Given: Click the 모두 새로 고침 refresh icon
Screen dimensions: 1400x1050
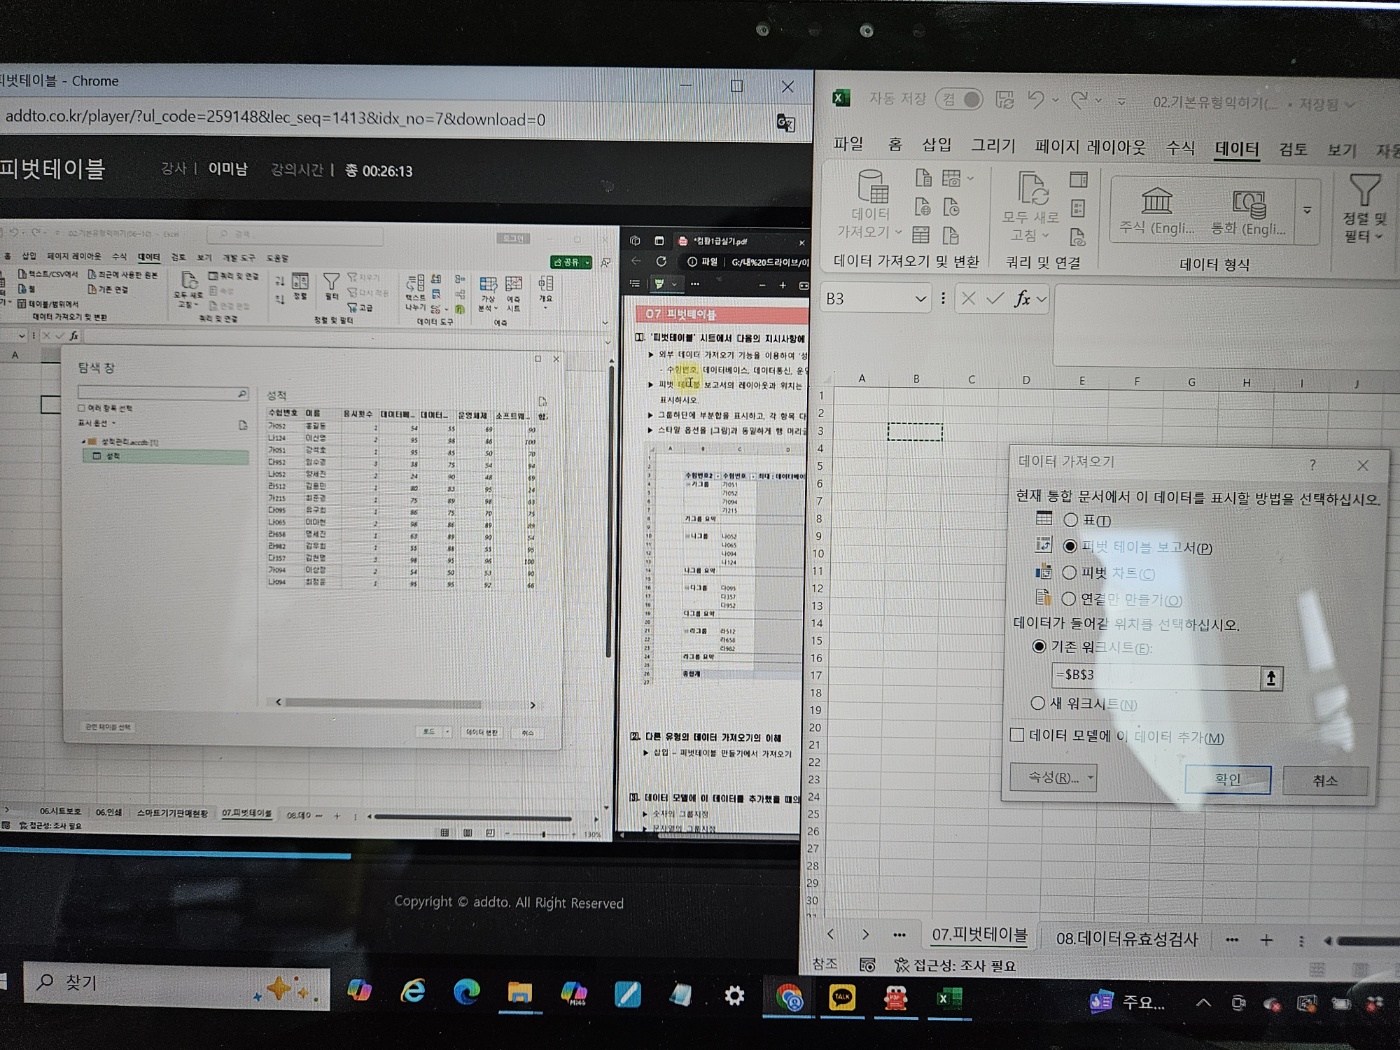Looking at the screenshot, I should [x=1032, y=188].
